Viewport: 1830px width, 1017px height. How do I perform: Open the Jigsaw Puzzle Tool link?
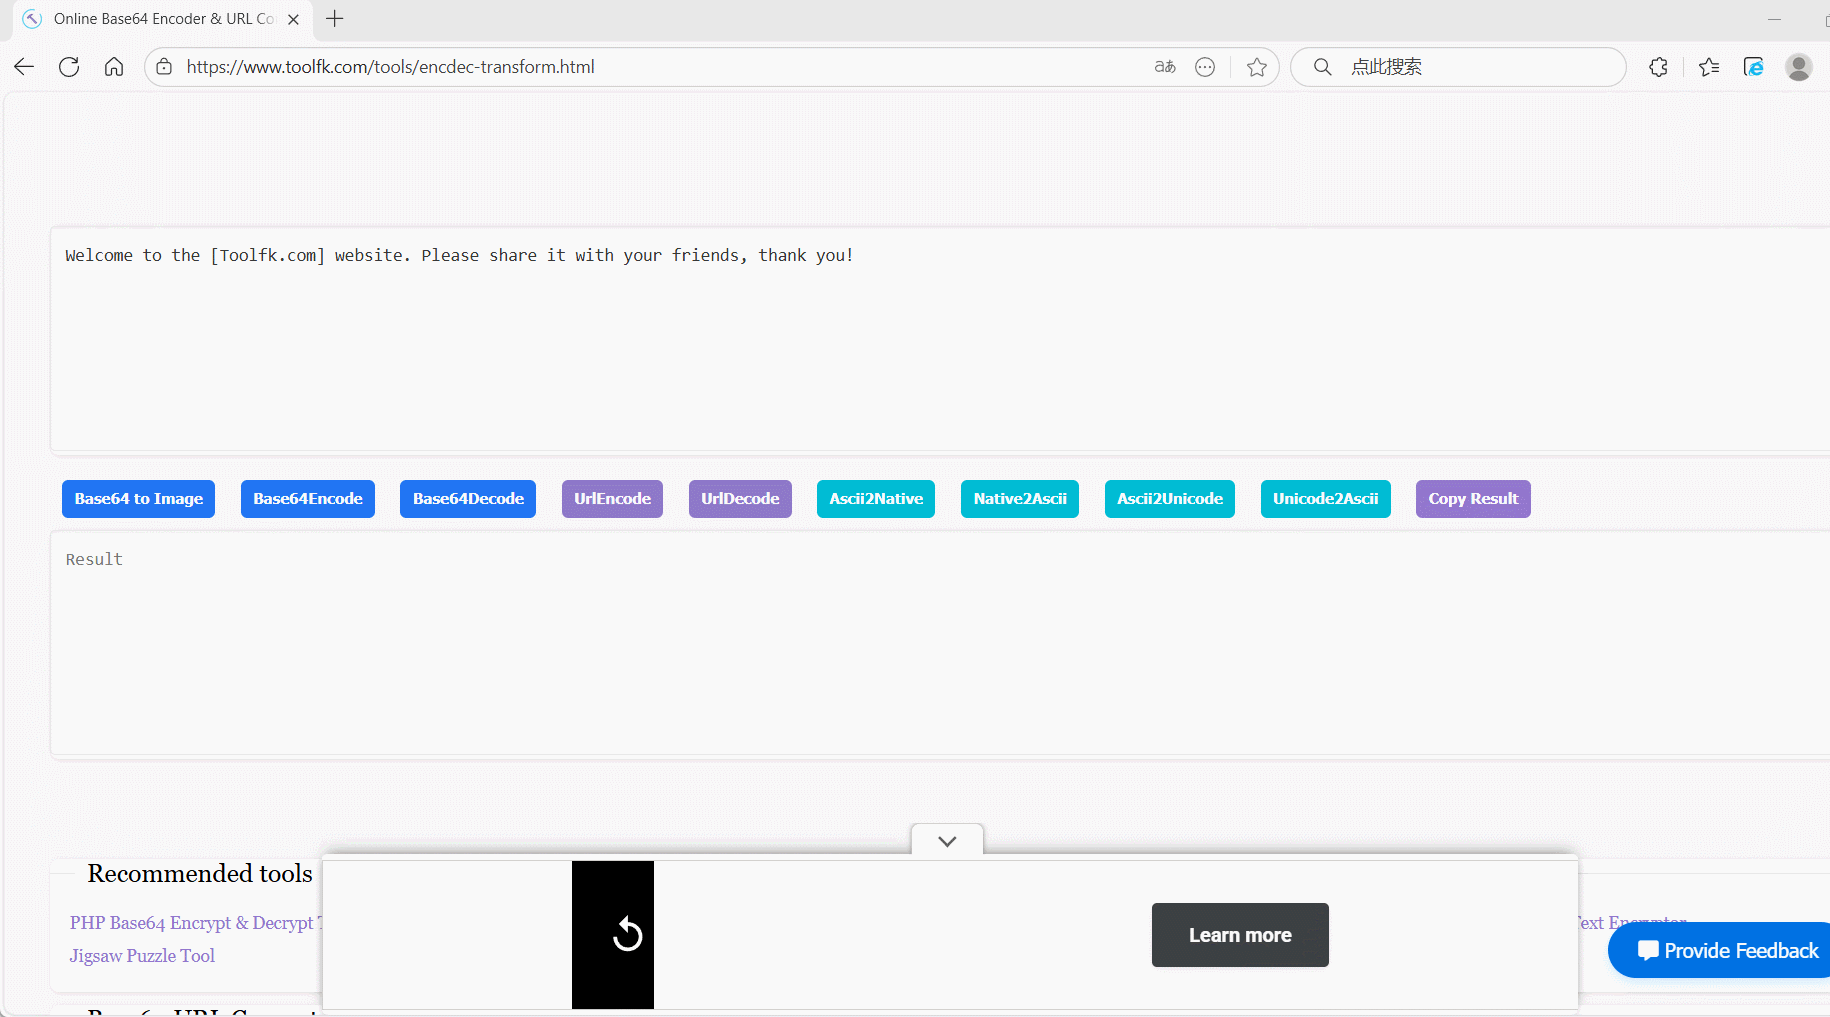(142, 956)
